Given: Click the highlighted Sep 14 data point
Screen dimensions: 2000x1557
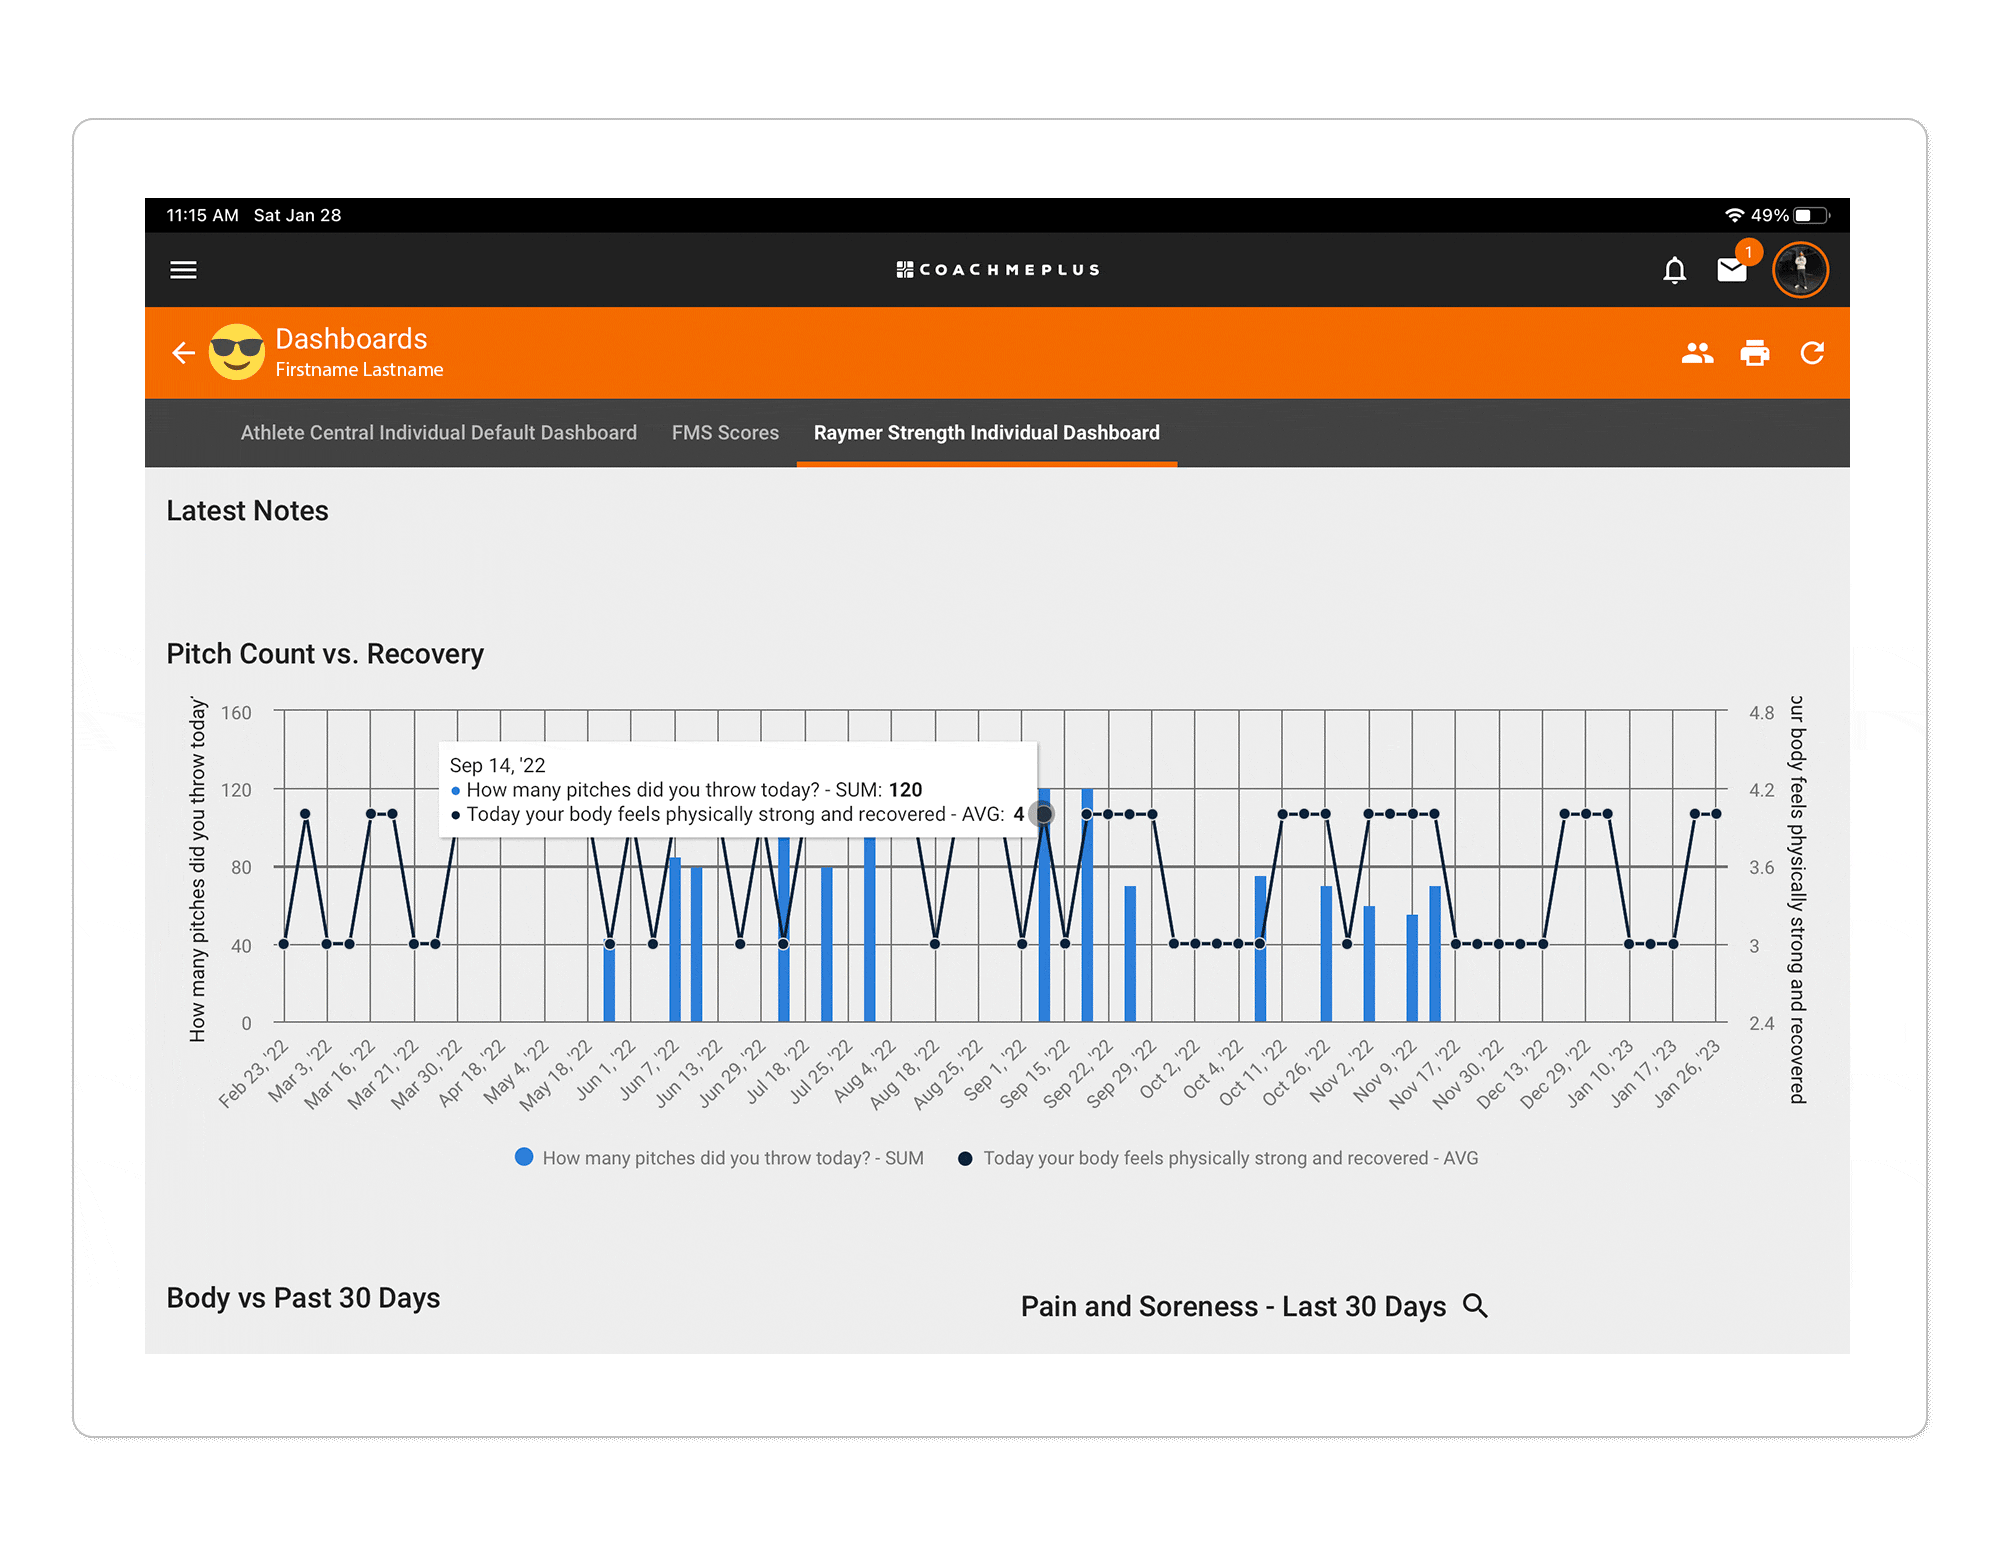Looking at the screenshot, I should click(x=1043, y=814).
